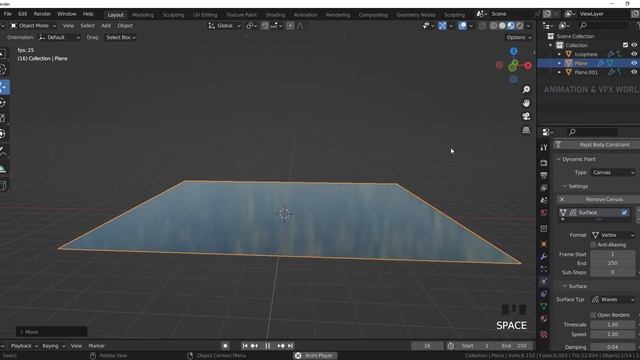Image resolution: width=640 pixels, height=360 pixels.
Task: Open the Particles properties tab
Action: (544, 269)
